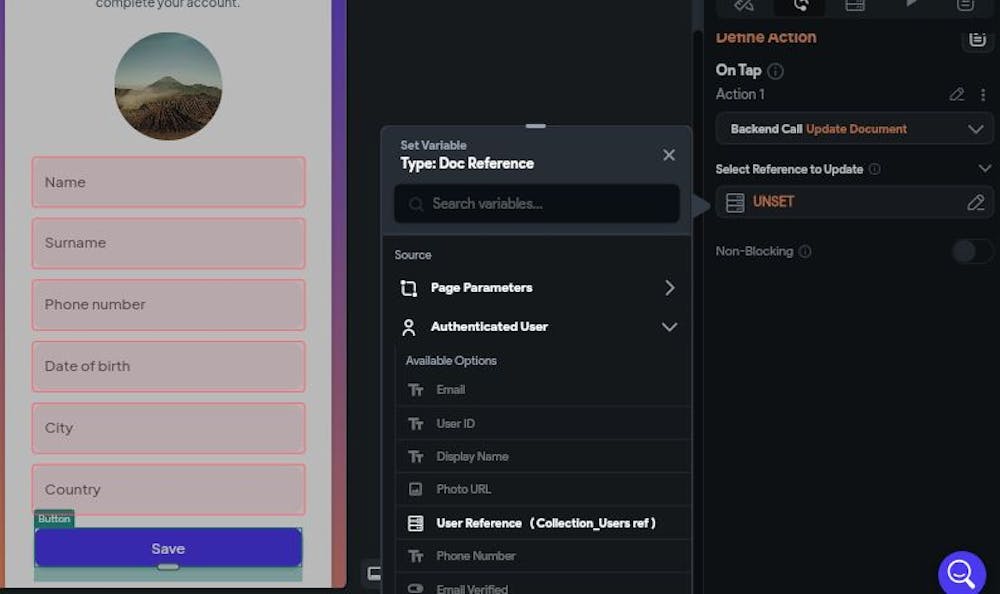Select the Surname text field on canvas
This screenshot has height=594, width=1000.
168,243
